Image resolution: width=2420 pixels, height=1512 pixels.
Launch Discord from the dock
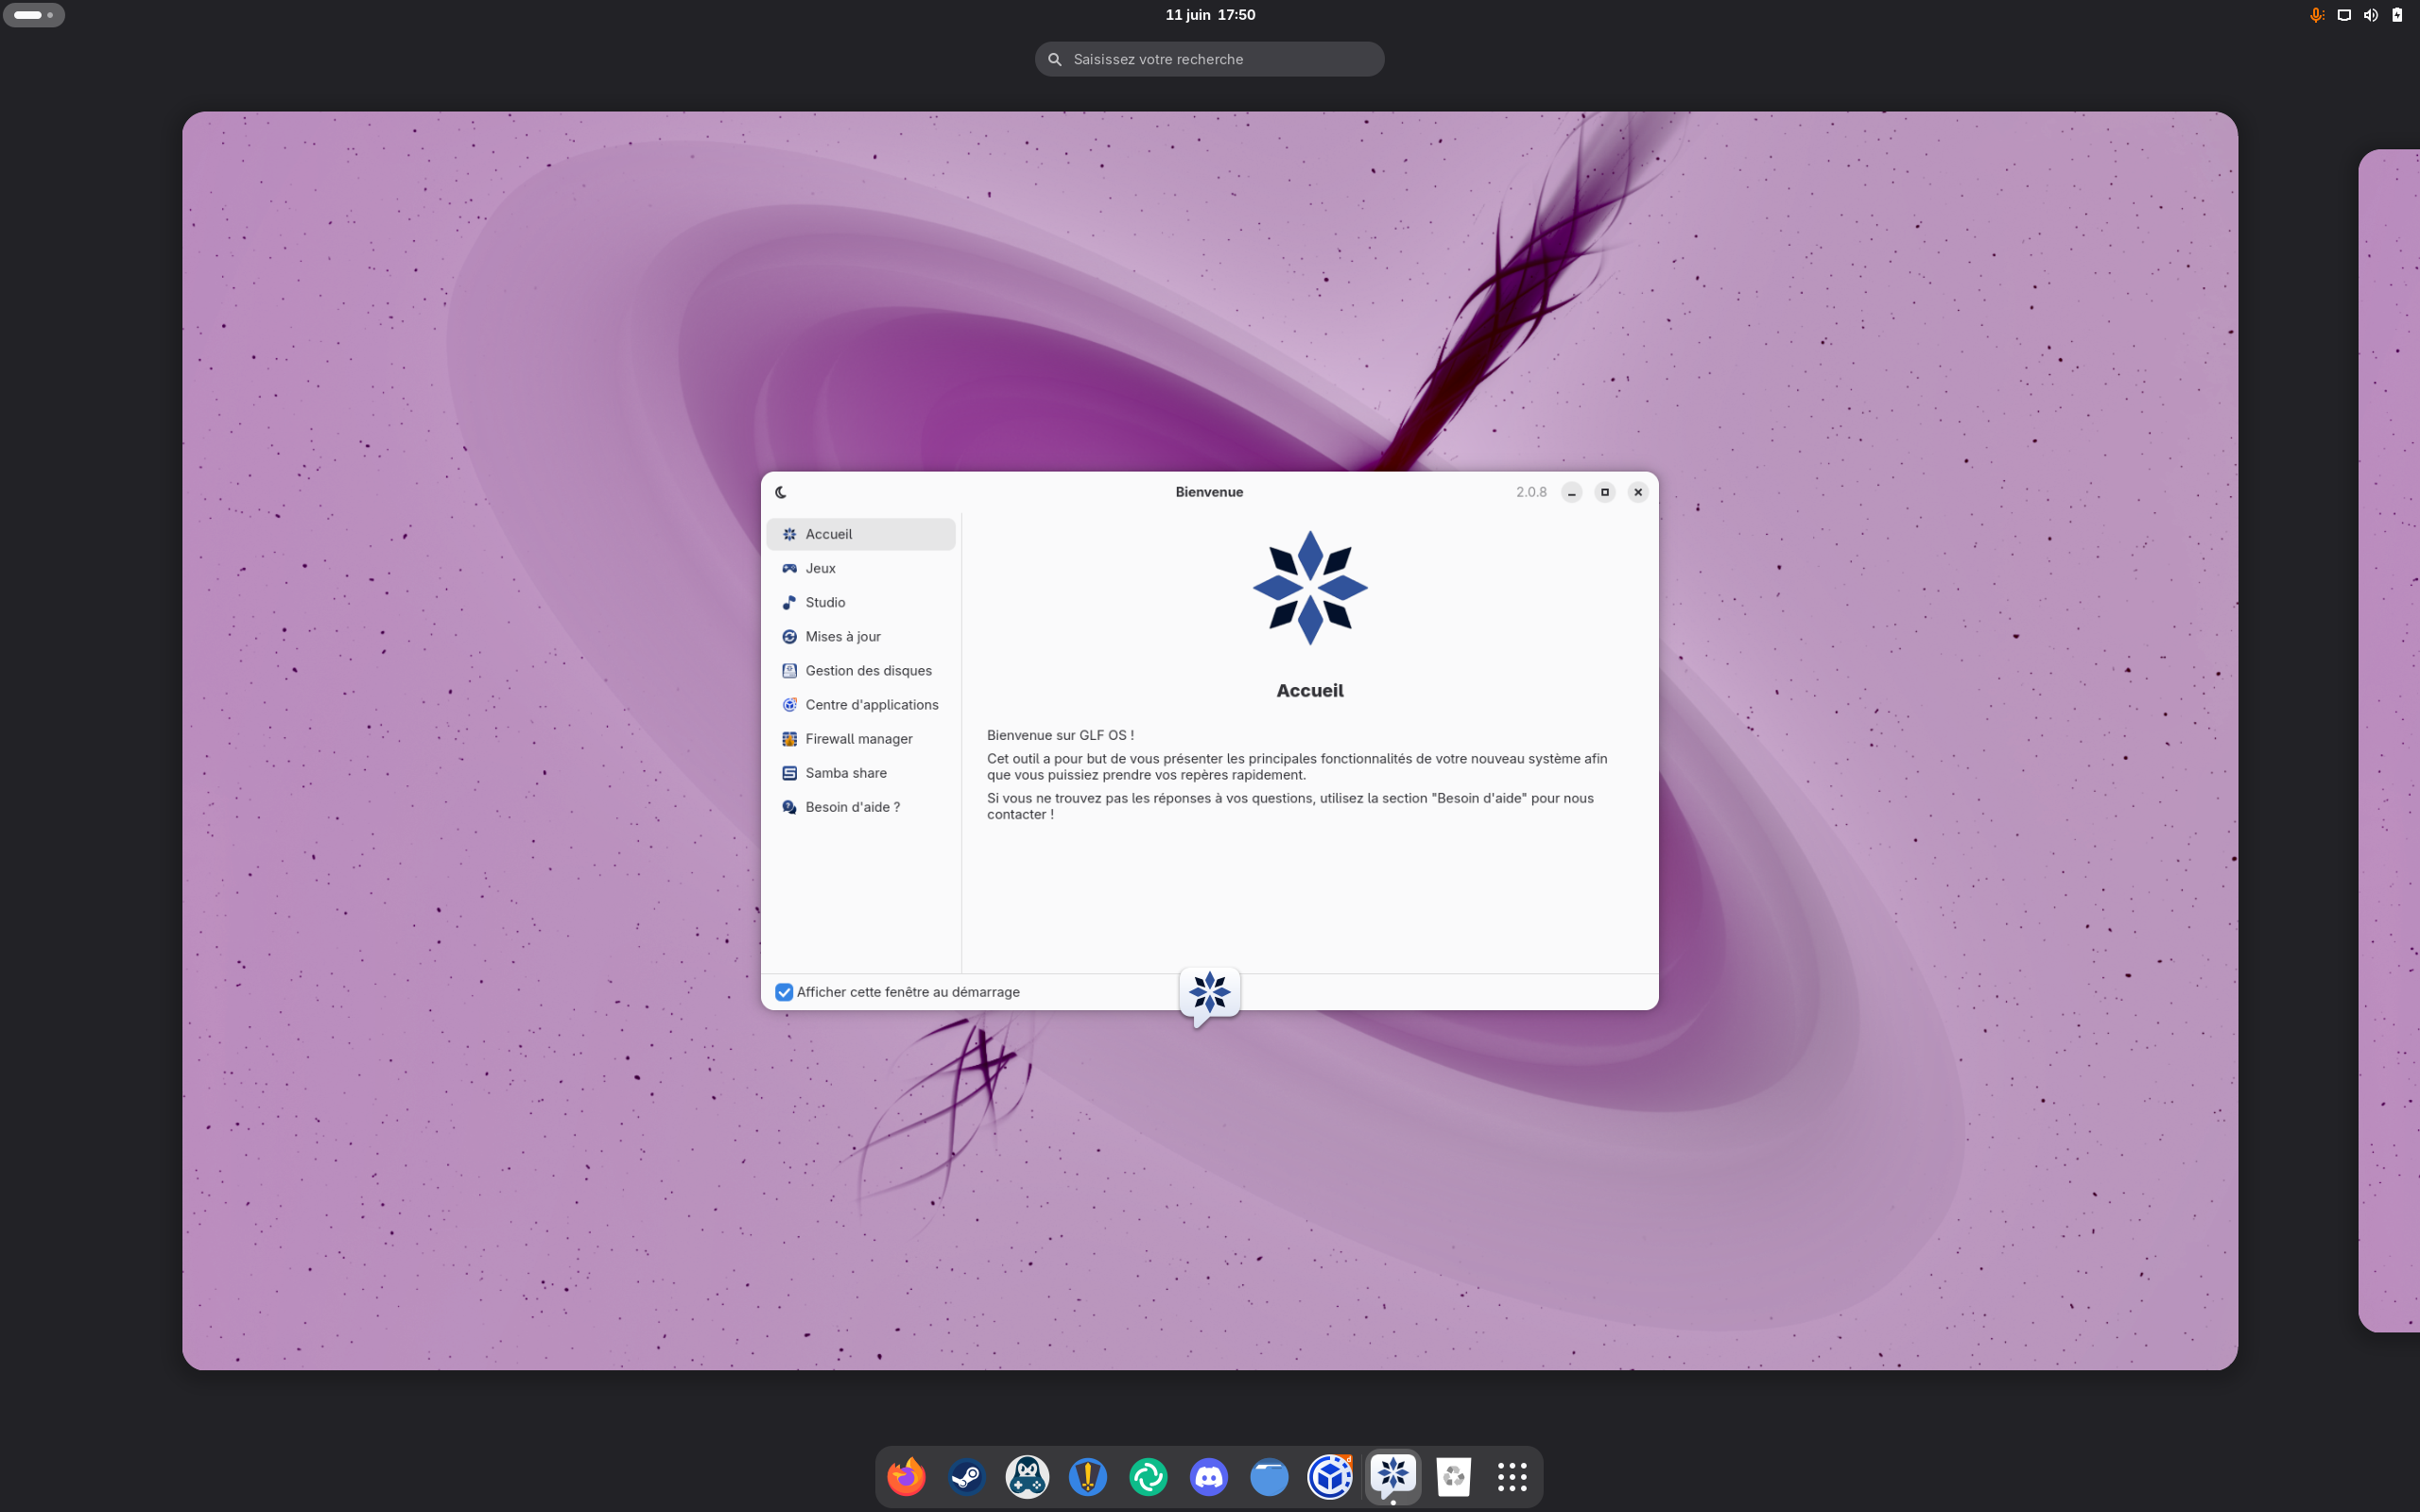click(x=1208, y=1476)
